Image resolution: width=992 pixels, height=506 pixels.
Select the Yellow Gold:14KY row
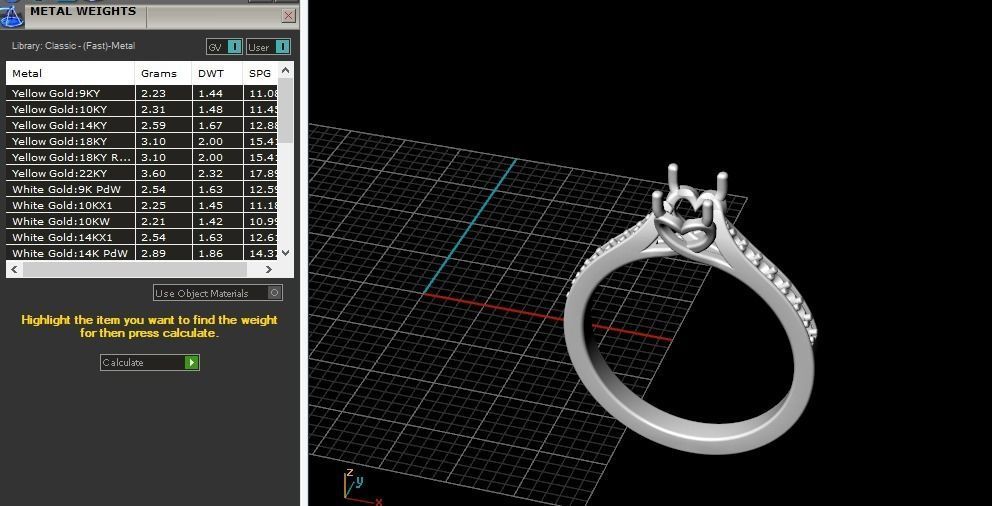(142, 125)
